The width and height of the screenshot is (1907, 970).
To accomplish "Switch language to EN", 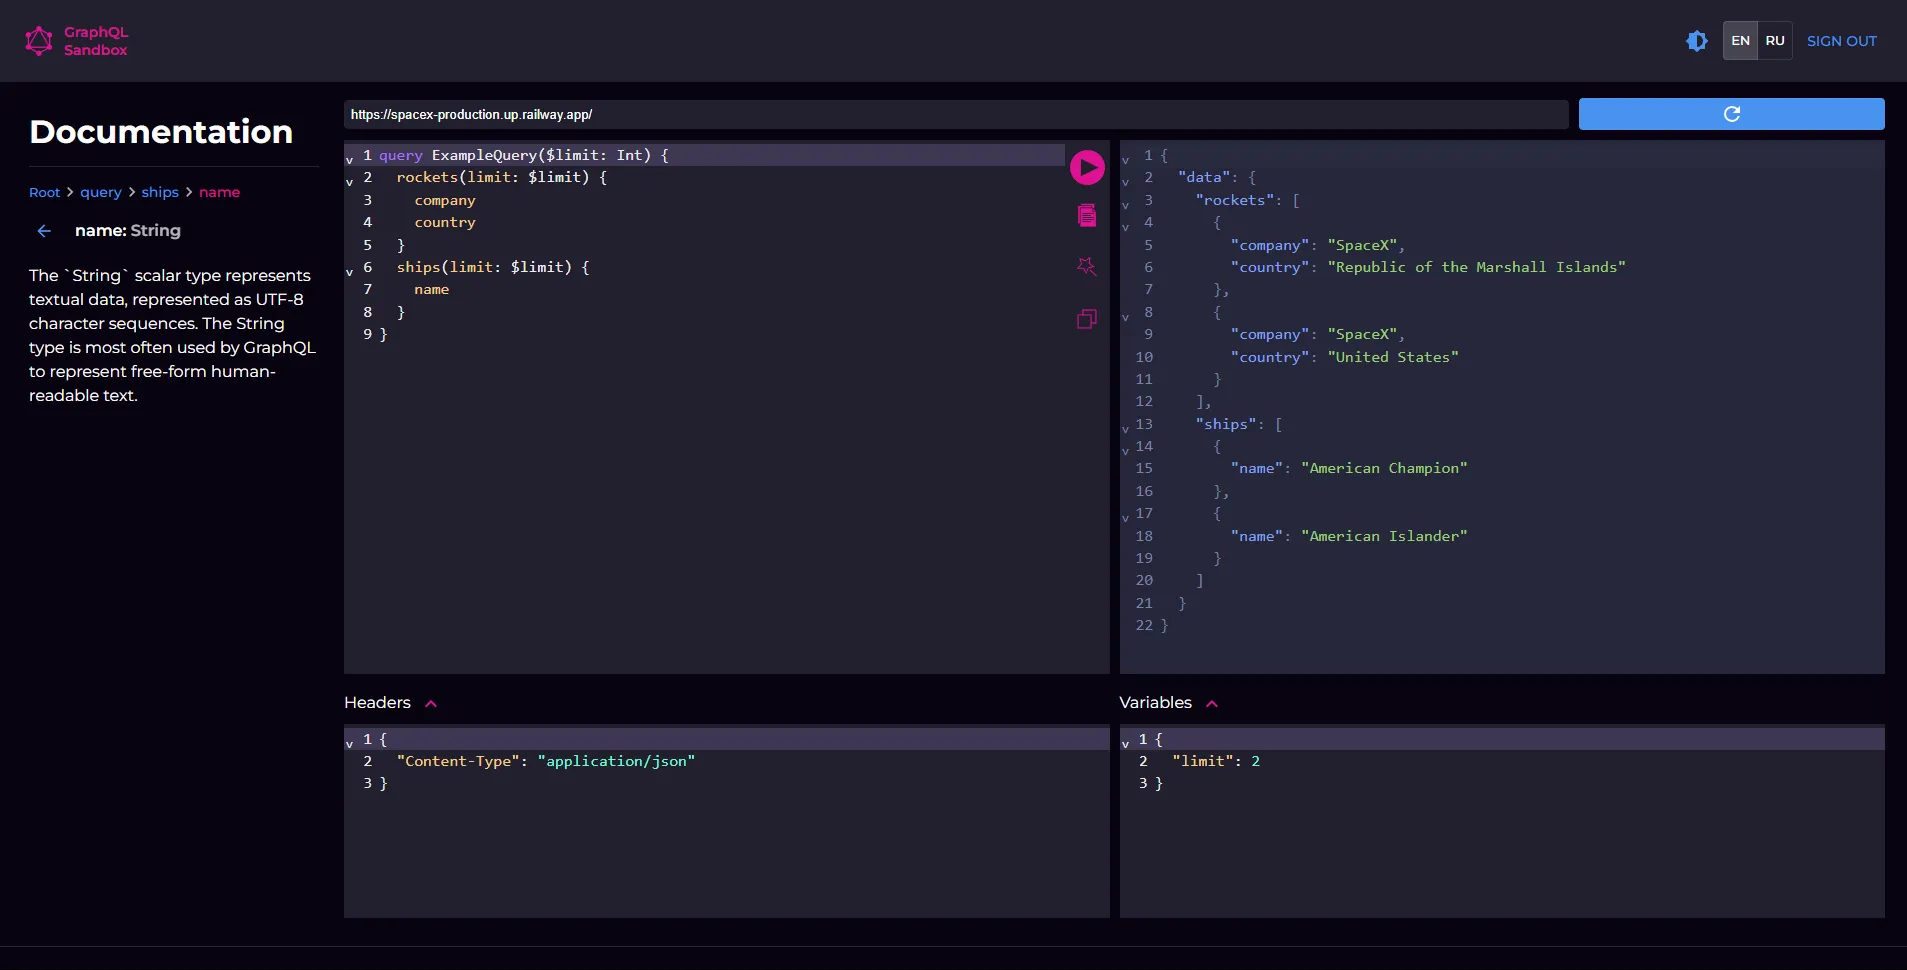I will pyautogui.click(x=1740, y=41).
